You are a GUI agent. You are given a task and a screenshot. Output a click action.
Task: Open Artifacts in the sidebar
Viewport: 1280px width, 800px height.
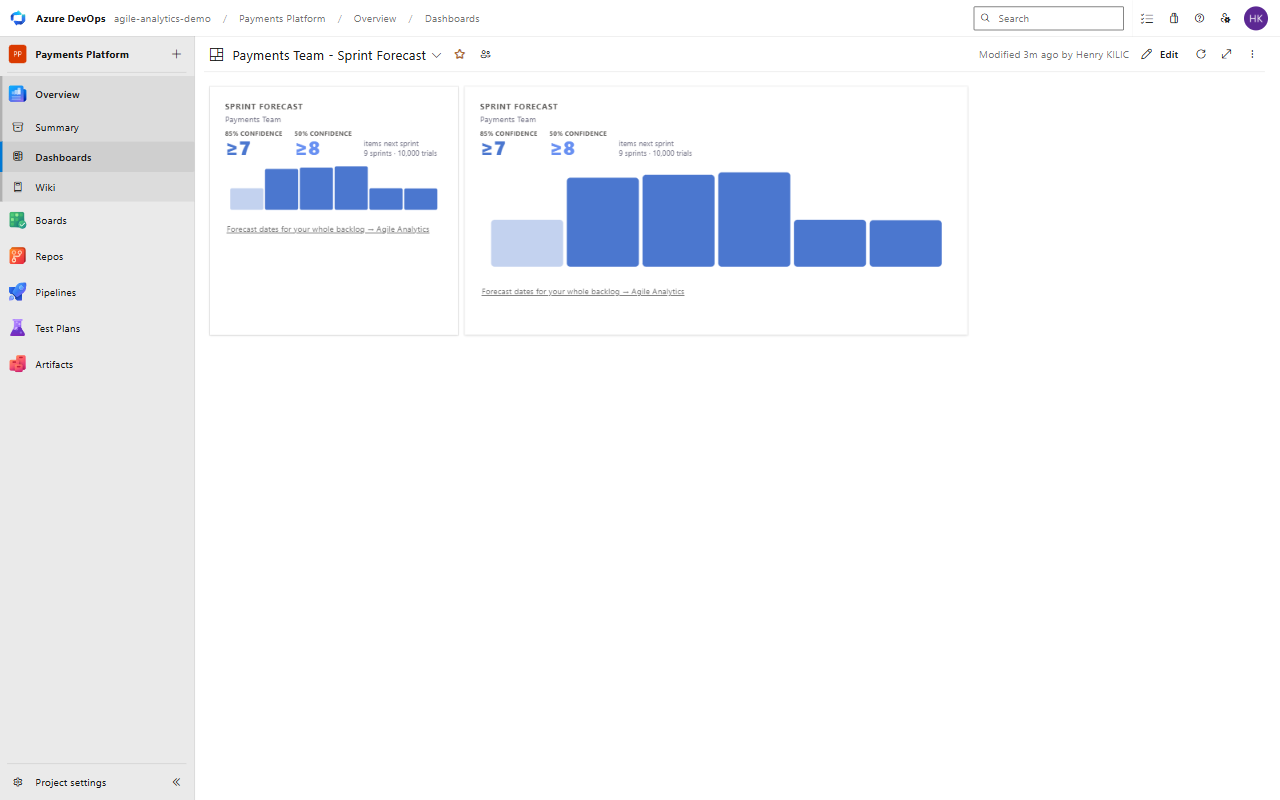tap(97, 364)
